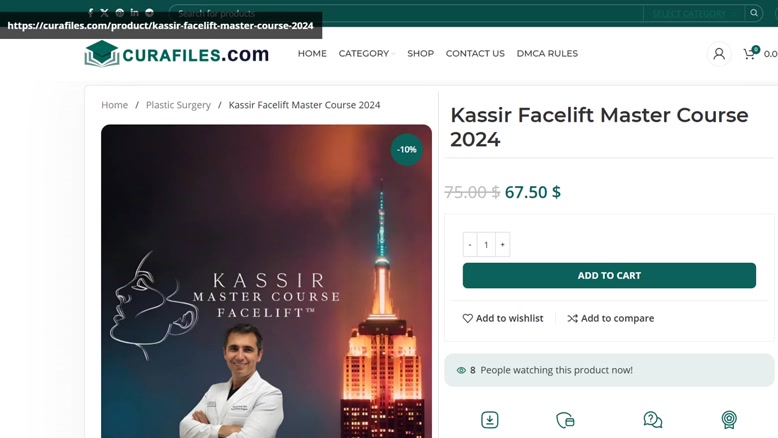
Task: Open the X (Twitter) social icon
Action: (104, 13)
